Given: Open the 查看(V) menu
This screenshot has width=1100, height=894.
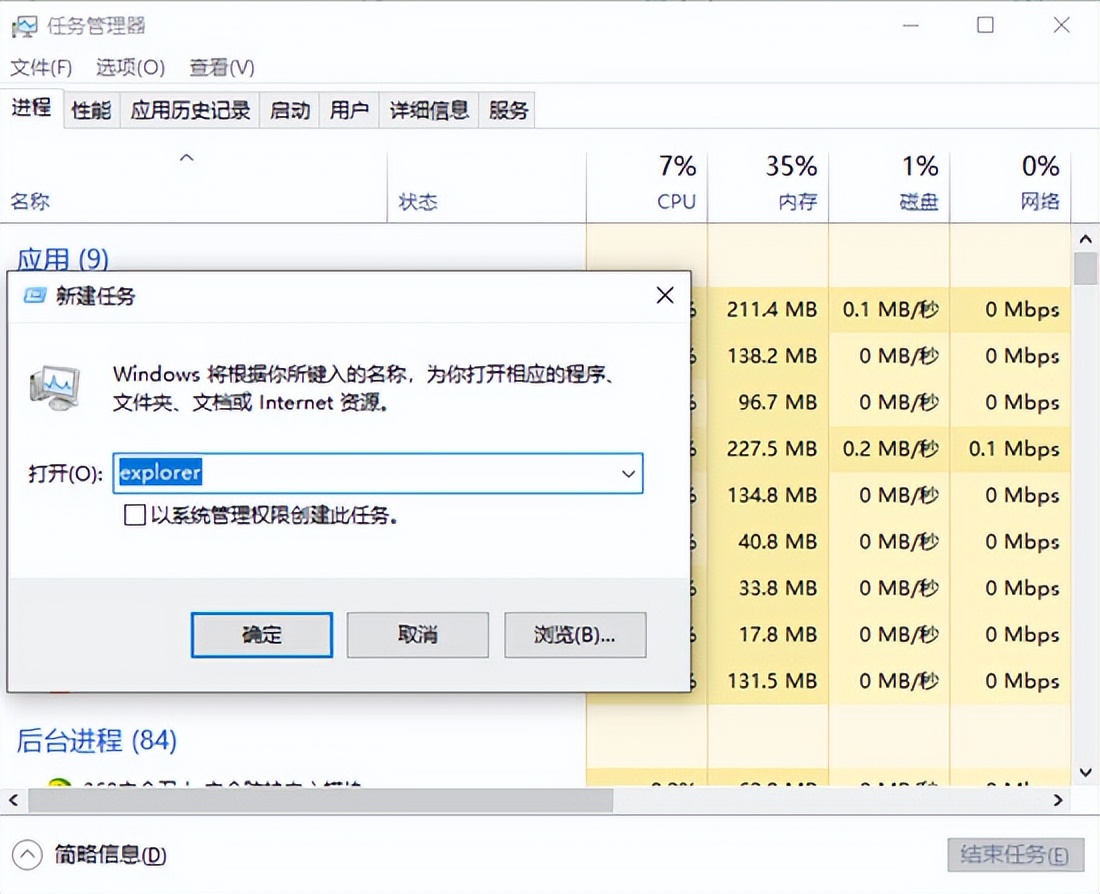Looking at the screenshot, I should pyautogui.click(x=222, y=67).
